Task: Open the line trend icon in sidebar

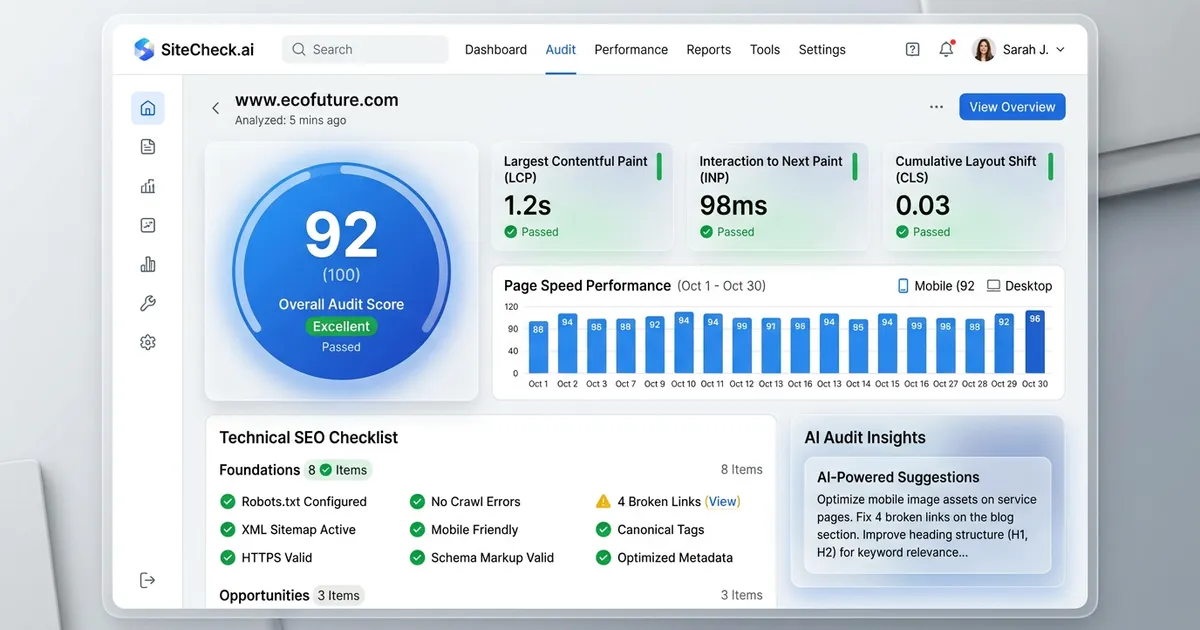Action: [x=148, y=225]
